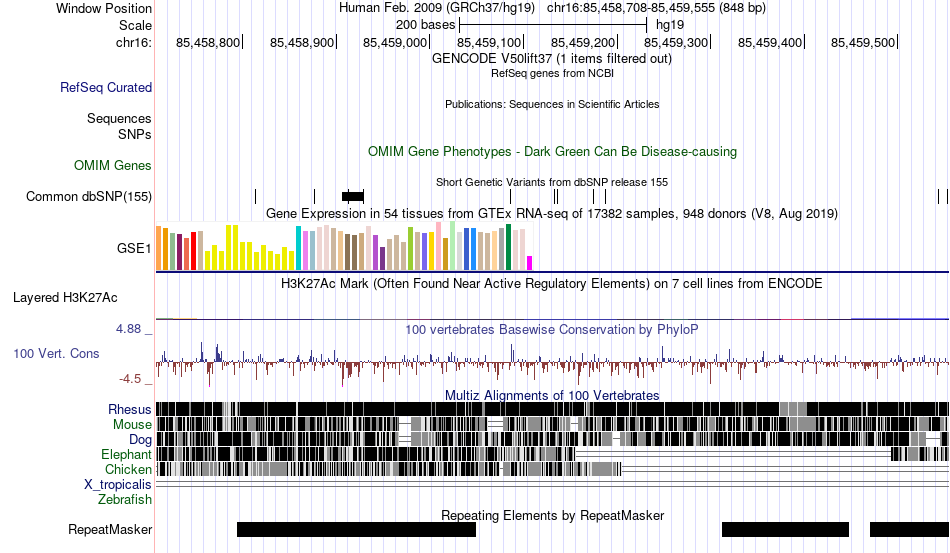Select the Chicken alignment label
Screen dimensions: 950x553
[x=128, y=469]
